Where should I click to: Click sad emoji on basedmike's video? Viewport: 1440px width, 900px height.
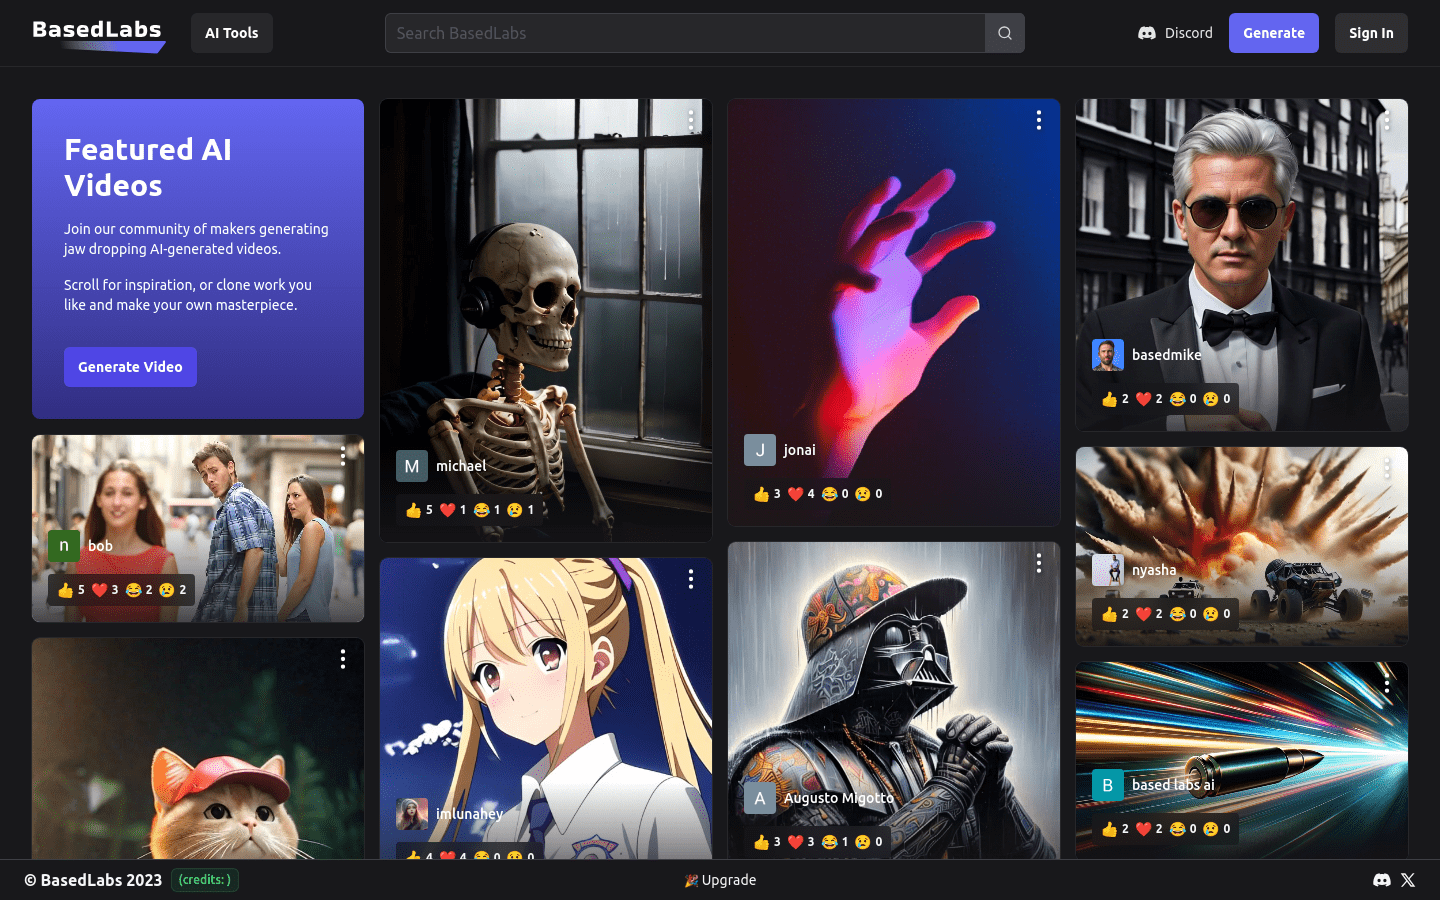coord(1211,399)
